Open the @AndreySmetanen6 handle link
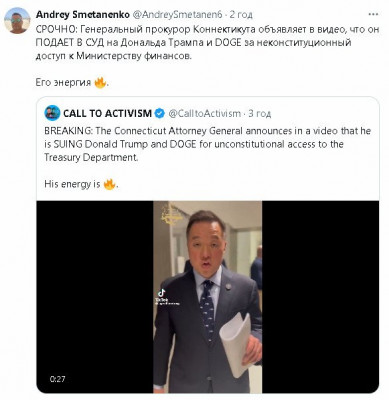389x400 pixels. [177, 15]
